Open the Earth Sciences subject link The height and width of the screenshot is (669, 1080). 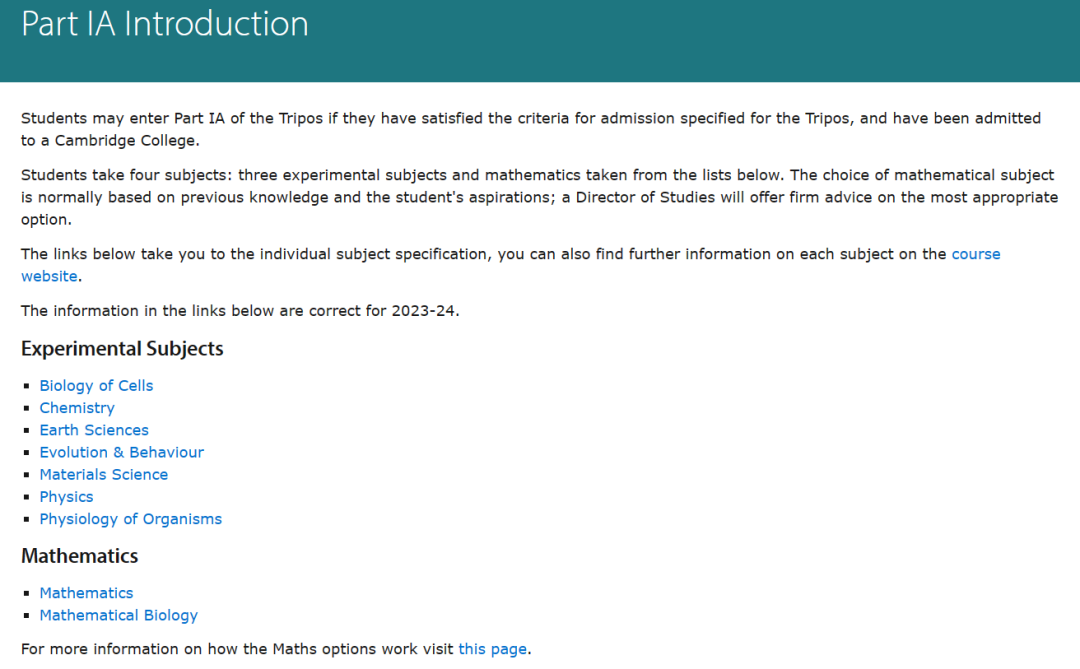[94, 430]
